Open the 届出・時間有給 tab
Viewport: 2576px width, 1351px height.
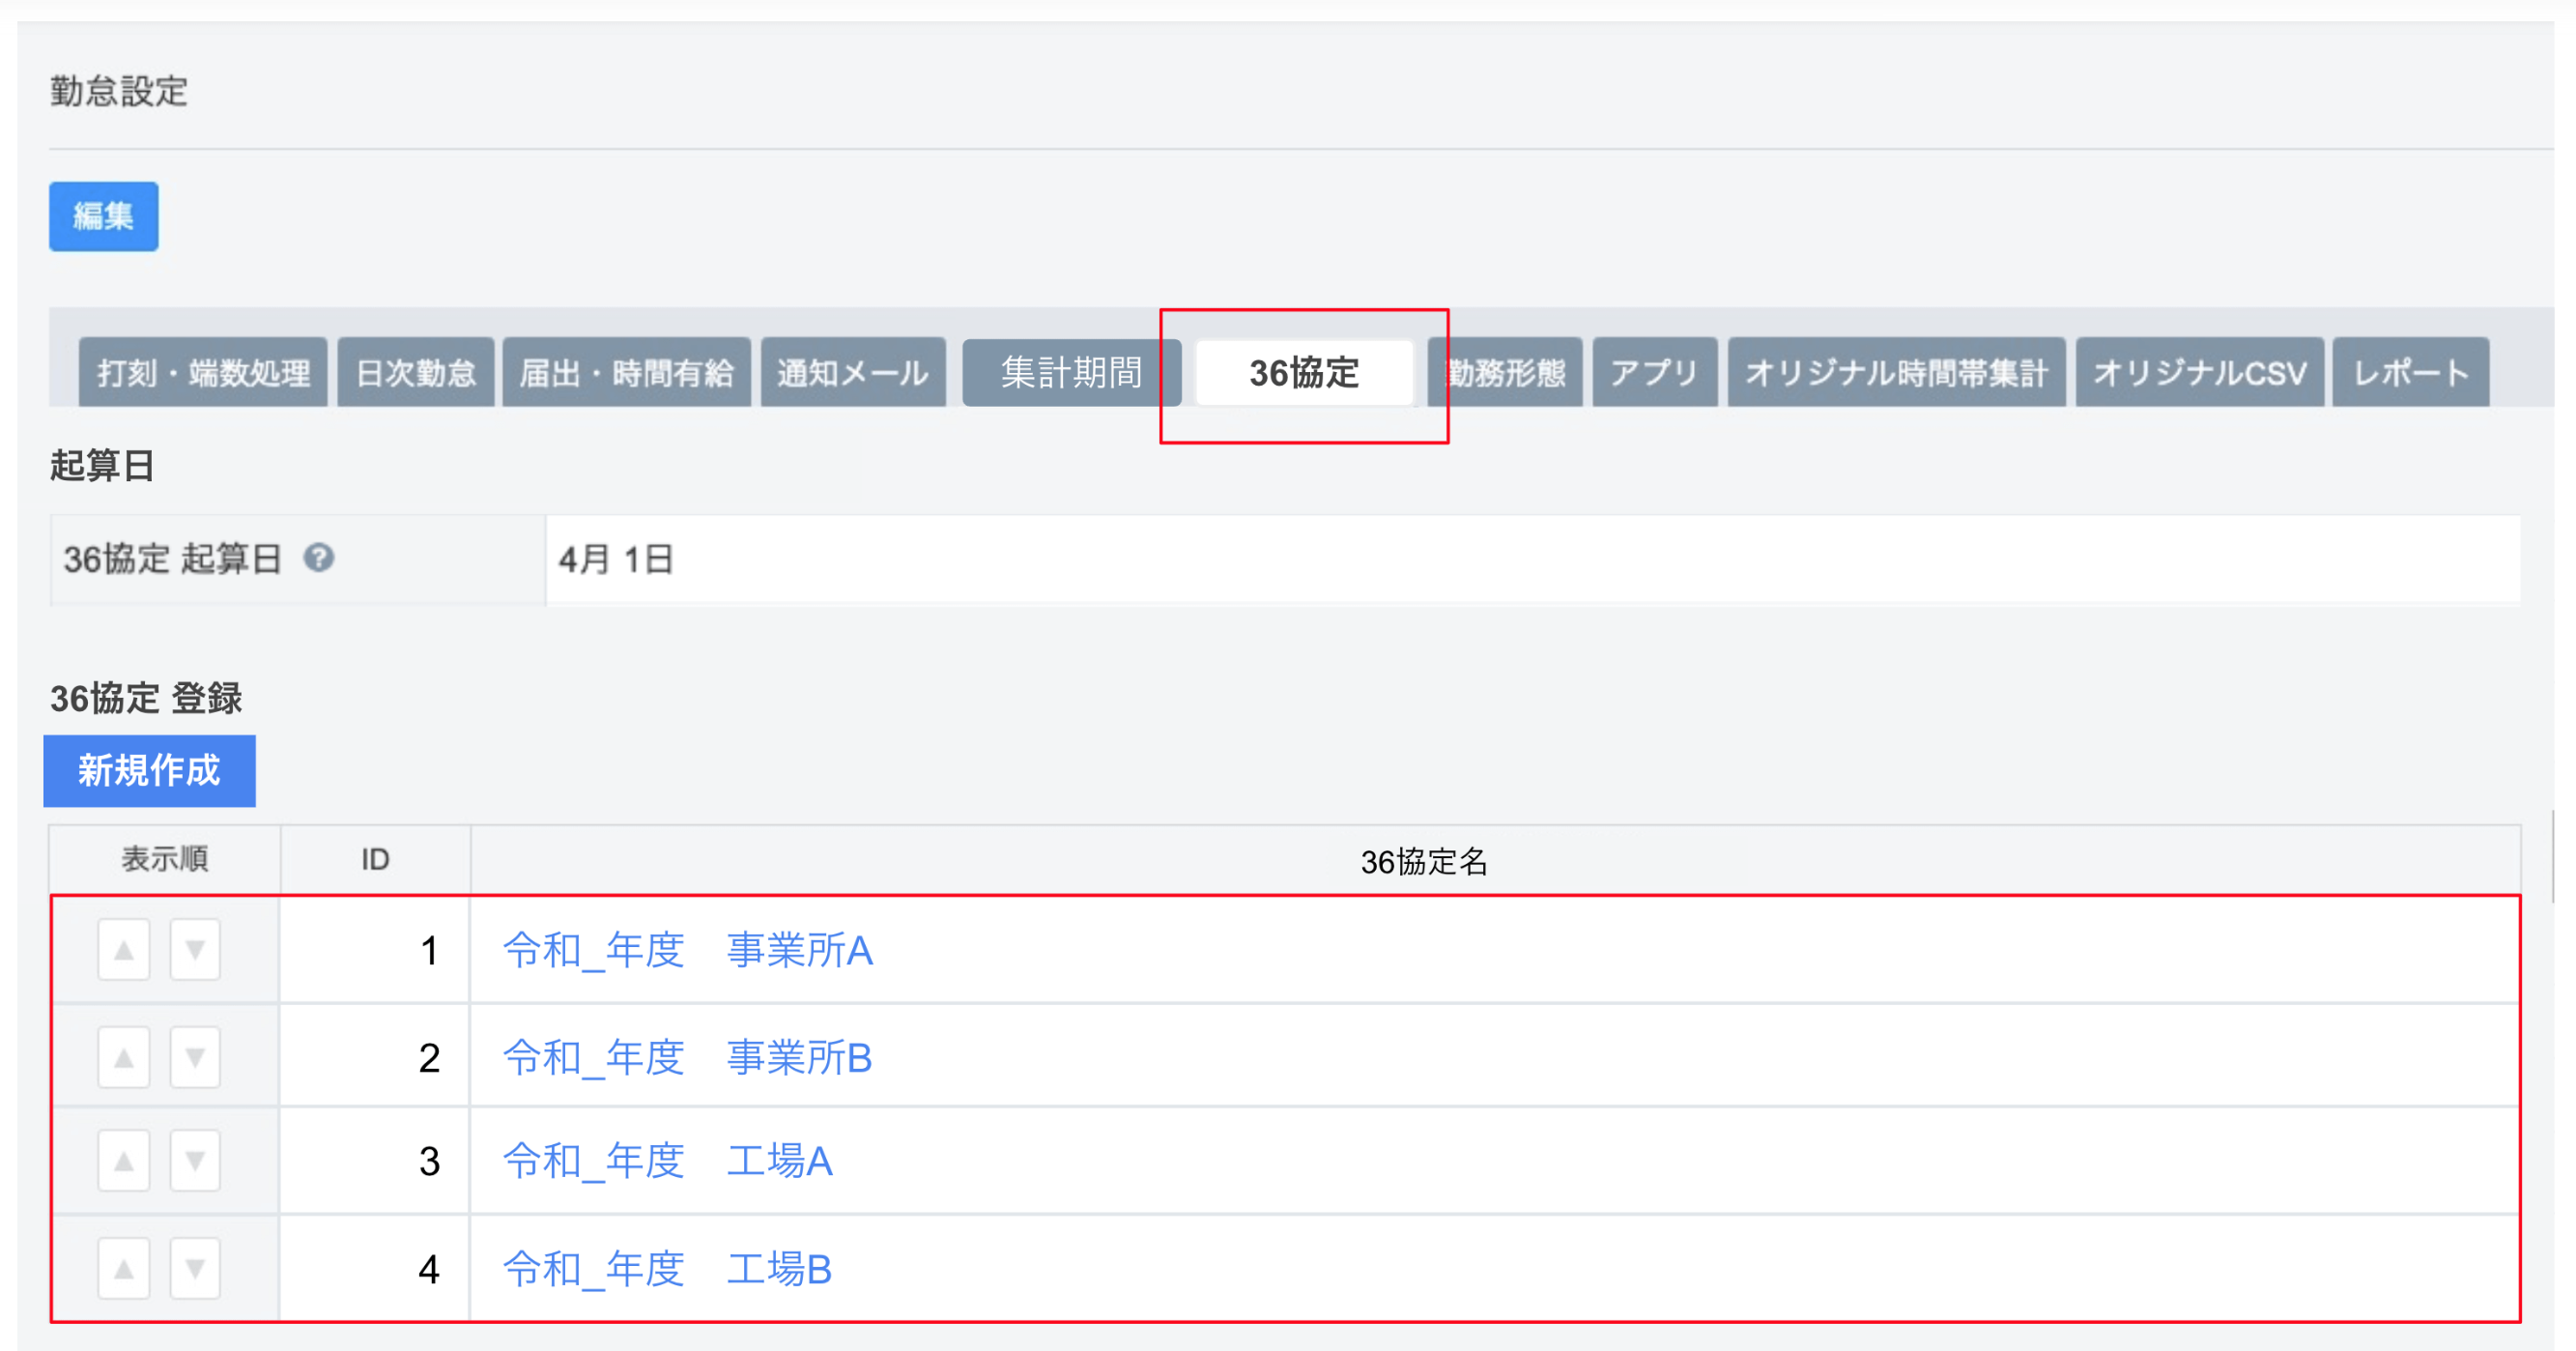click(x=626, y=372)
